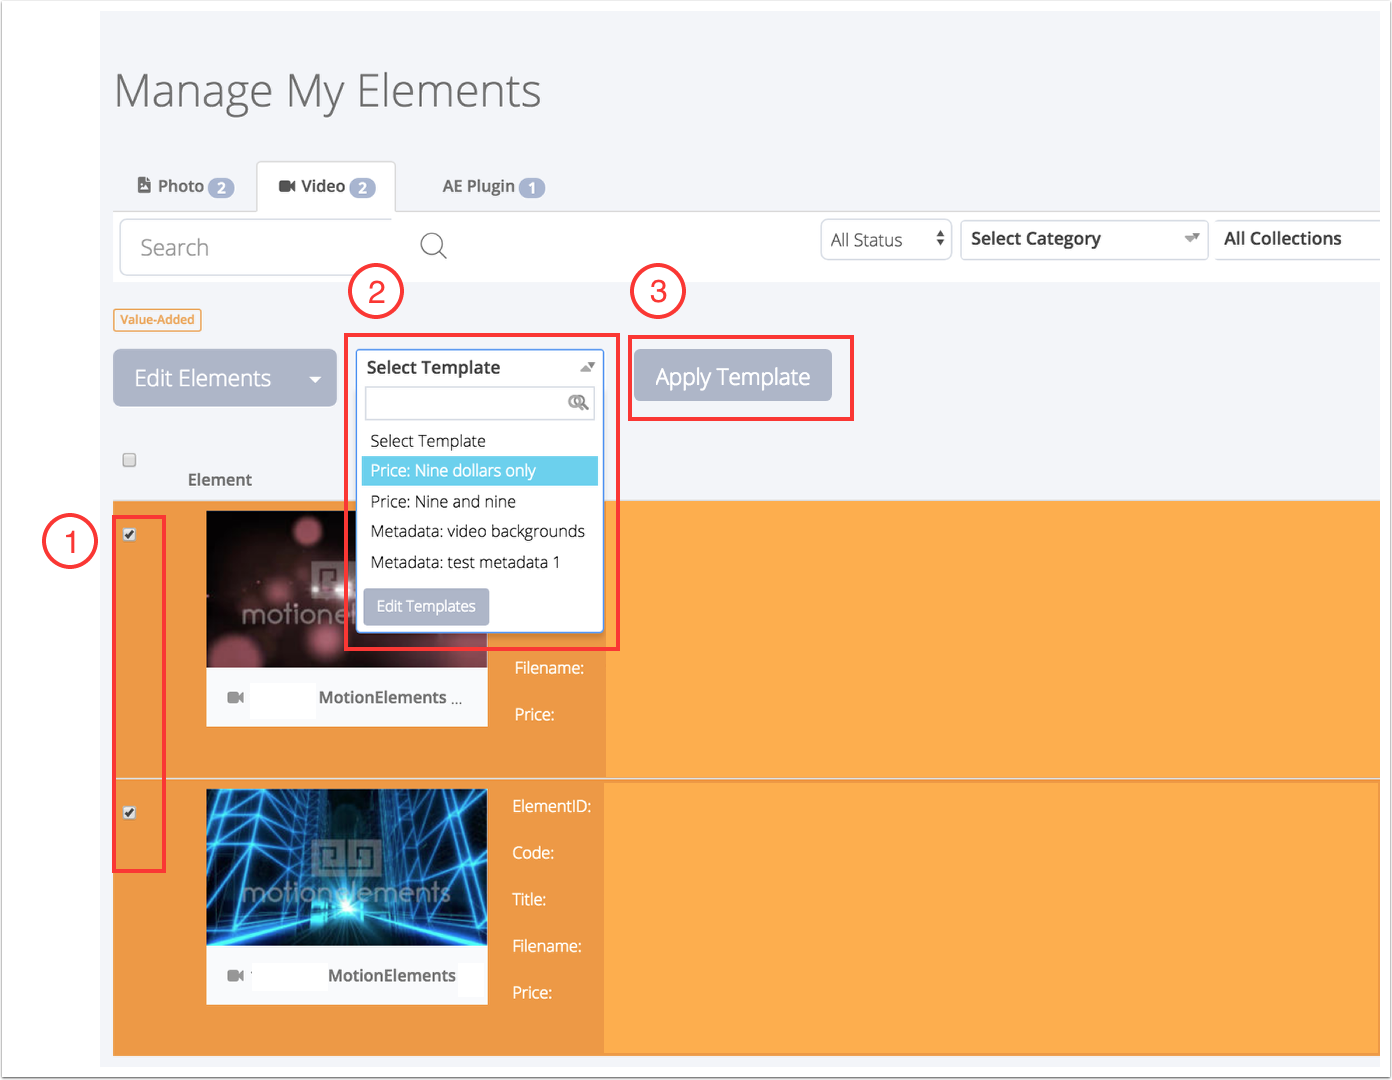This screenshot has width=1392, height=1080.
Task: Expand the Edit Elements dropdown arrow
Action: [315, 379]
